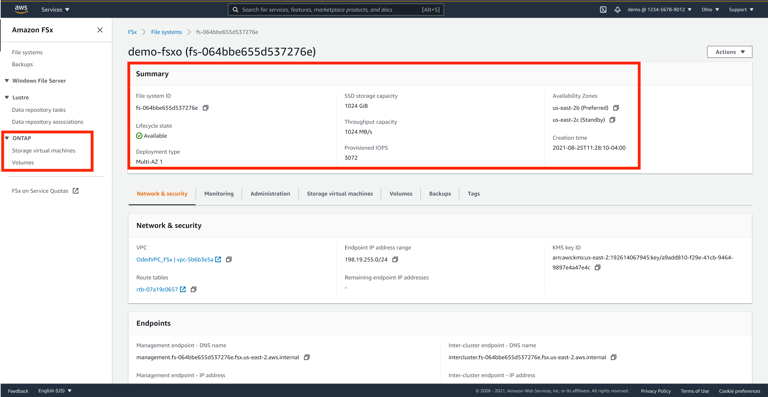Open Cookie preferences in footer
This screenshot has width=768, height=397.
740,391
